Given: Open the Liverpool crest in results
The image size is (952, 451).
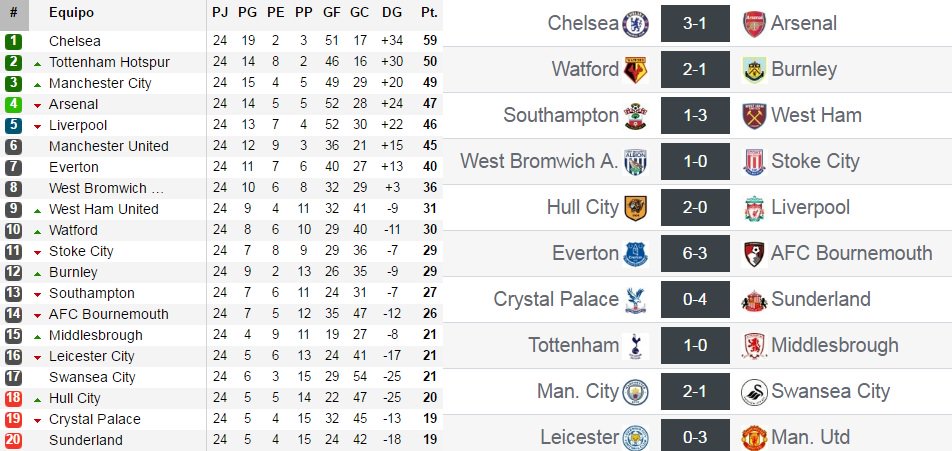Looking at the screenshot, I should 754,208.
